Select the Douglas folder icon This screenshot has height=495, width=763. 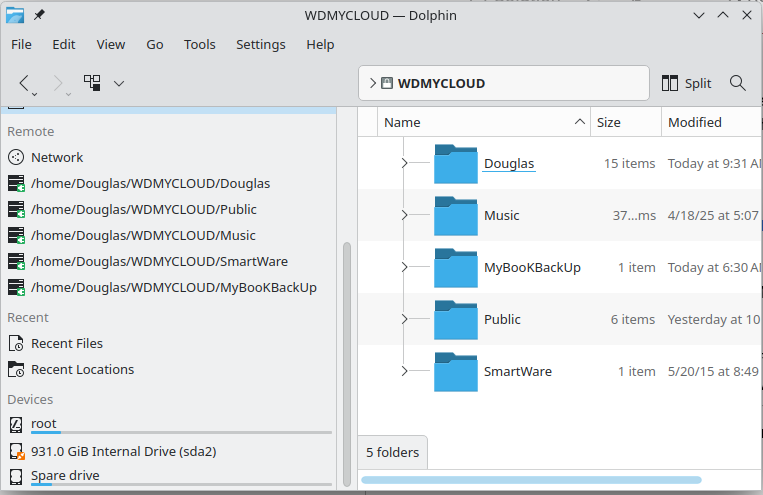click(x=456, y=164)
